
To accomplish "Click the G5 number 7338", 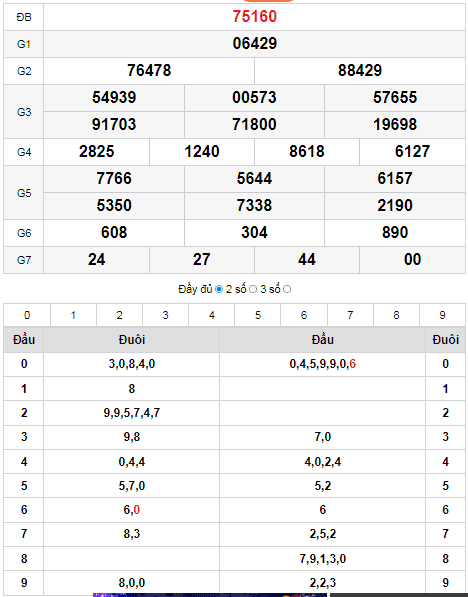I will (254, 206).
